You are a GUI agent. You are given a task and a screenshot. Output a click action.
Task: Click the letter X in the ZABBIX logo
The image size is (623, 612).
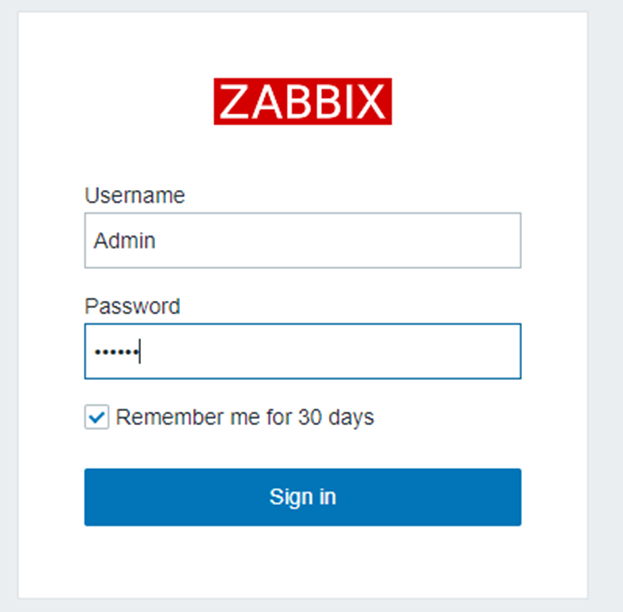pos(370,102)
